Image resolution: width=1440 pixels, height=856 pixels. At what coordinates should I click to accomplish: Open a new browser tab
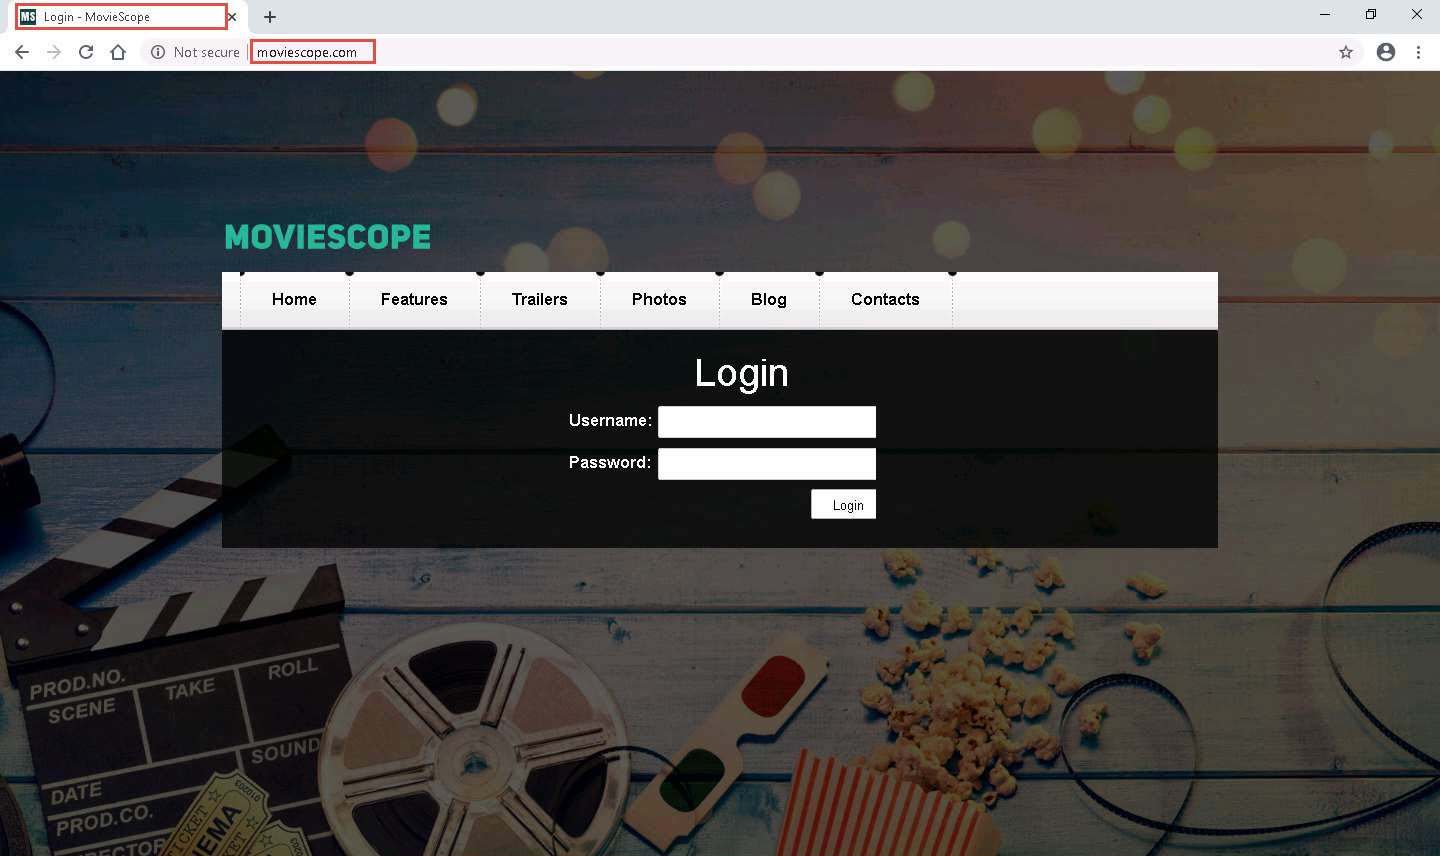(x=270, y=17)
